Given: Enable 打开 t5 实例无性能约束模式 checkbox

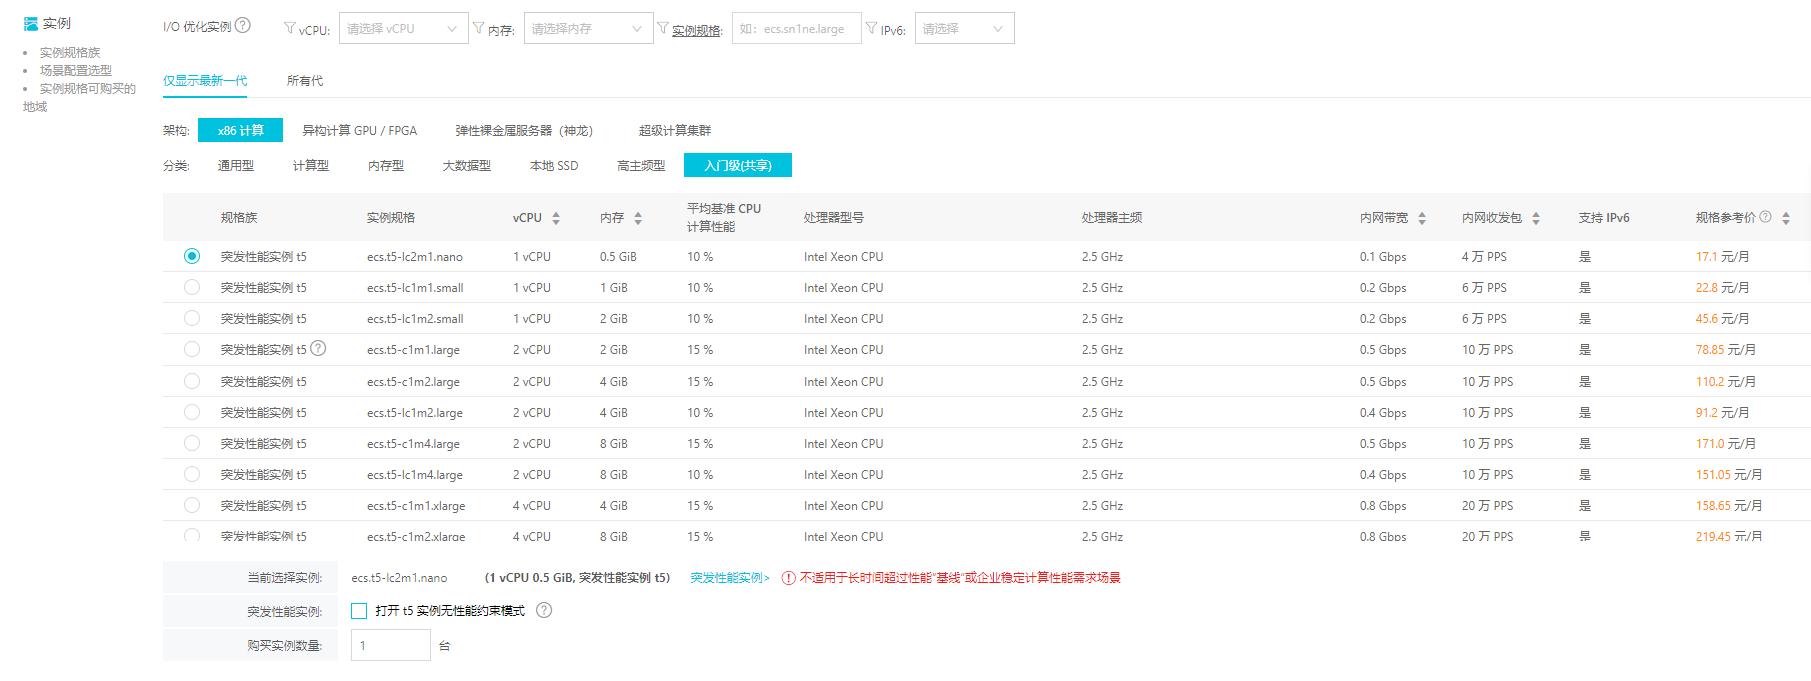Looking at the screenshot, I should click(x=359, y=611).
